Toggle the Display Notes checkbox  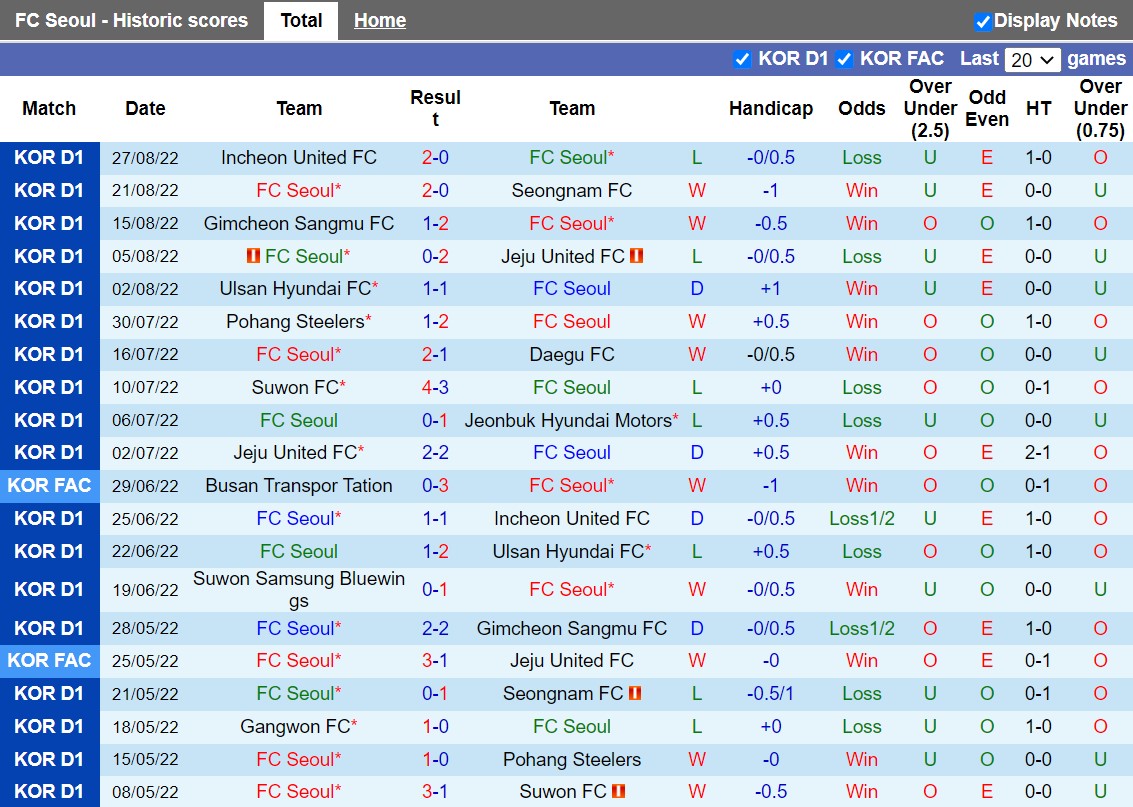[x=983, y=20]
